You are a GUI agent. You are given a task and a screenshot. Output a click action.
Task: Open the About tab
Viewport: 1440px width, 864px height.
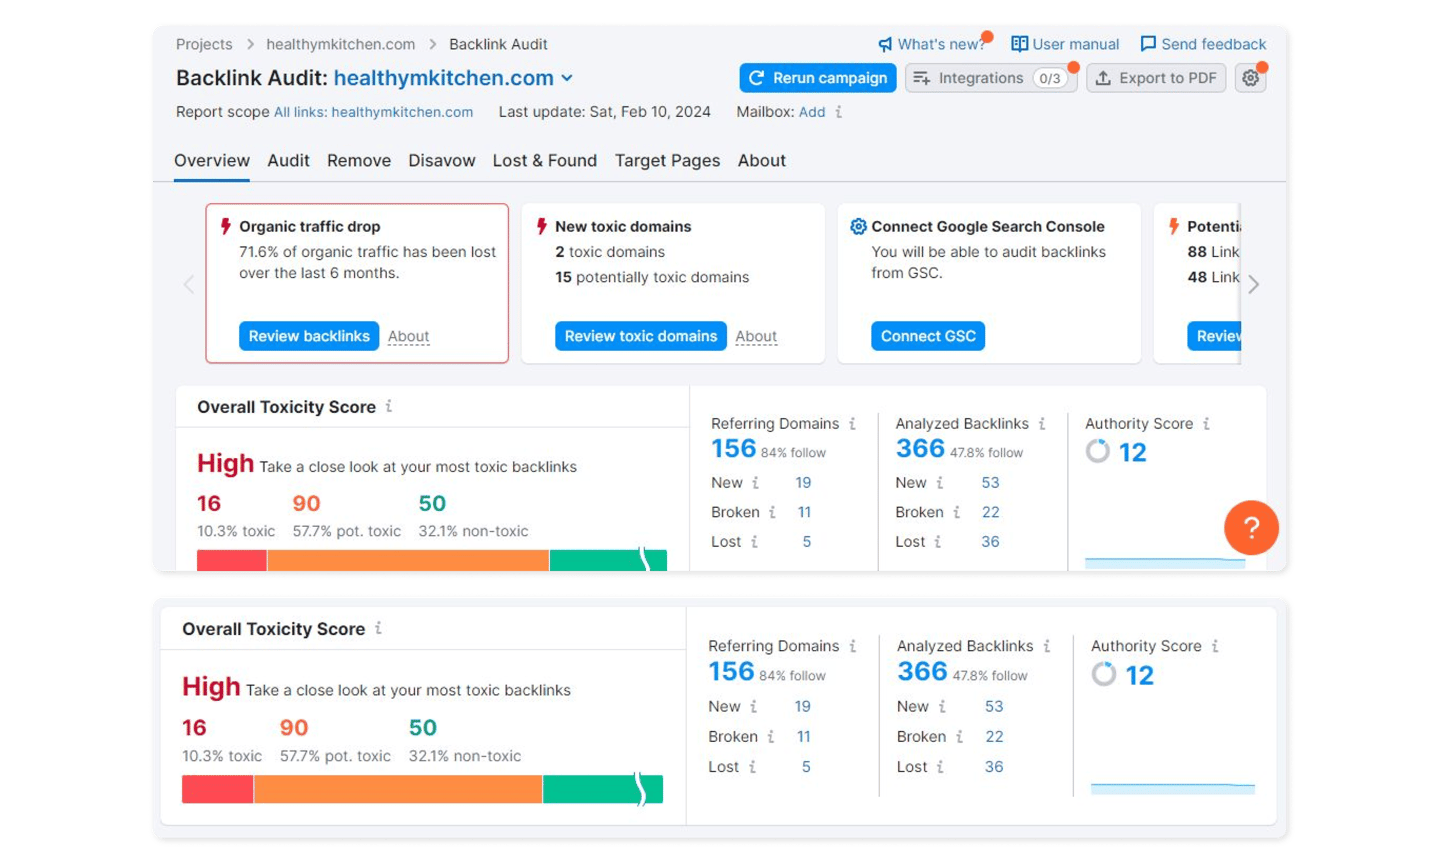click(x=762, y=160)
